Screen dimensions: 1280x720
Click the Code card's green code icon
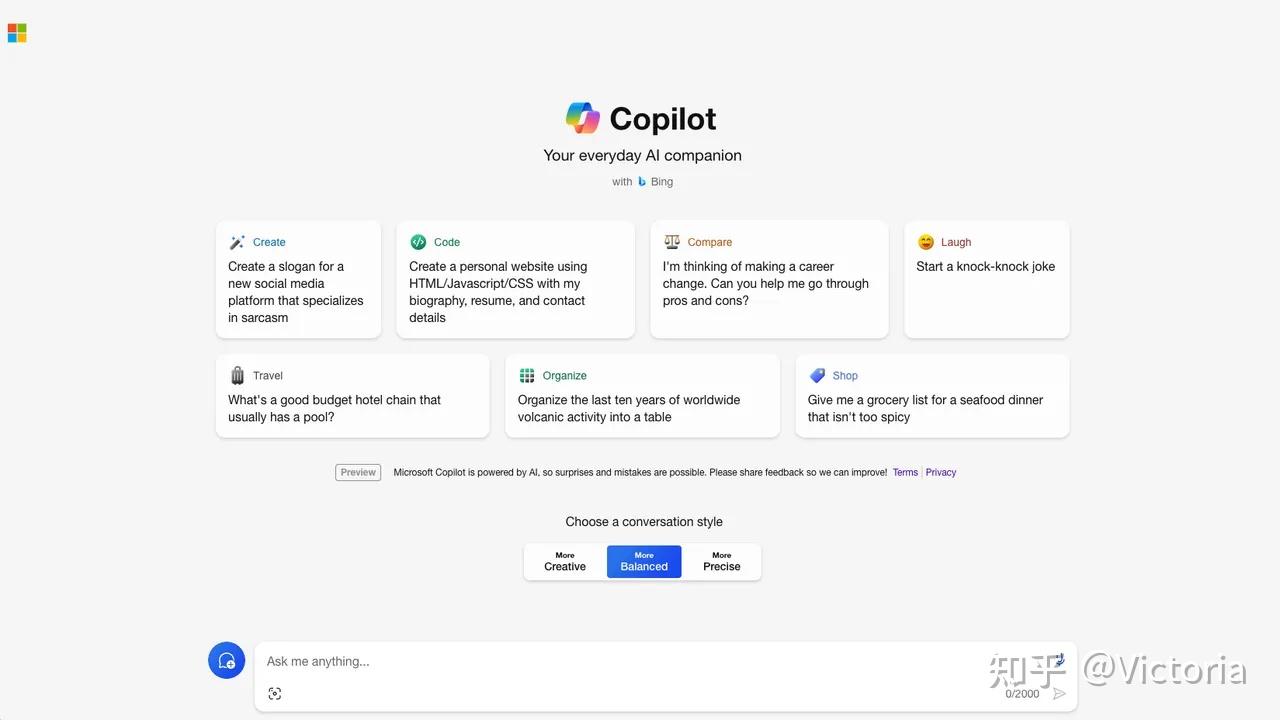click(x=418, y=242)
